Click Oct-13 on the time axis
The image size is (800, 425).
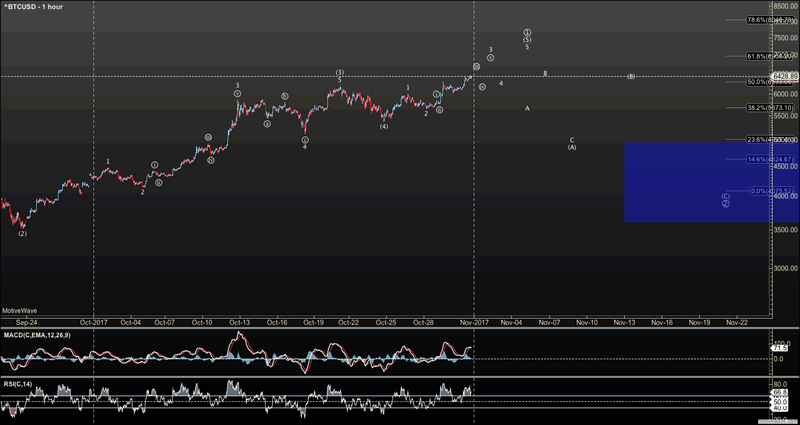(239, 323)
